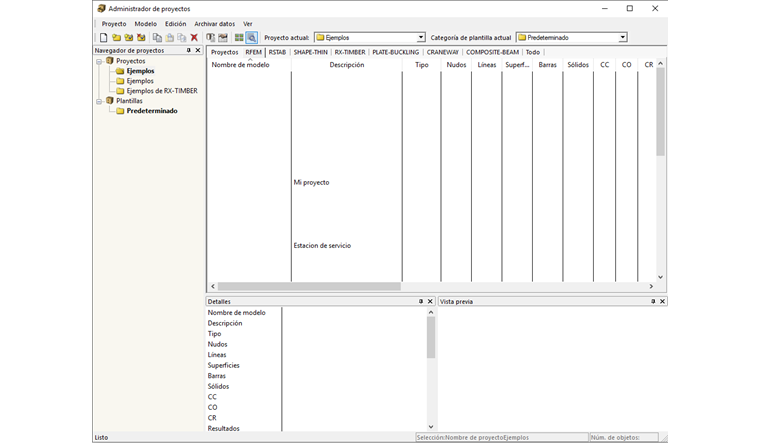Open the Edición menu
The width and height of the screenshot is (760, 443).
[175, 24]
